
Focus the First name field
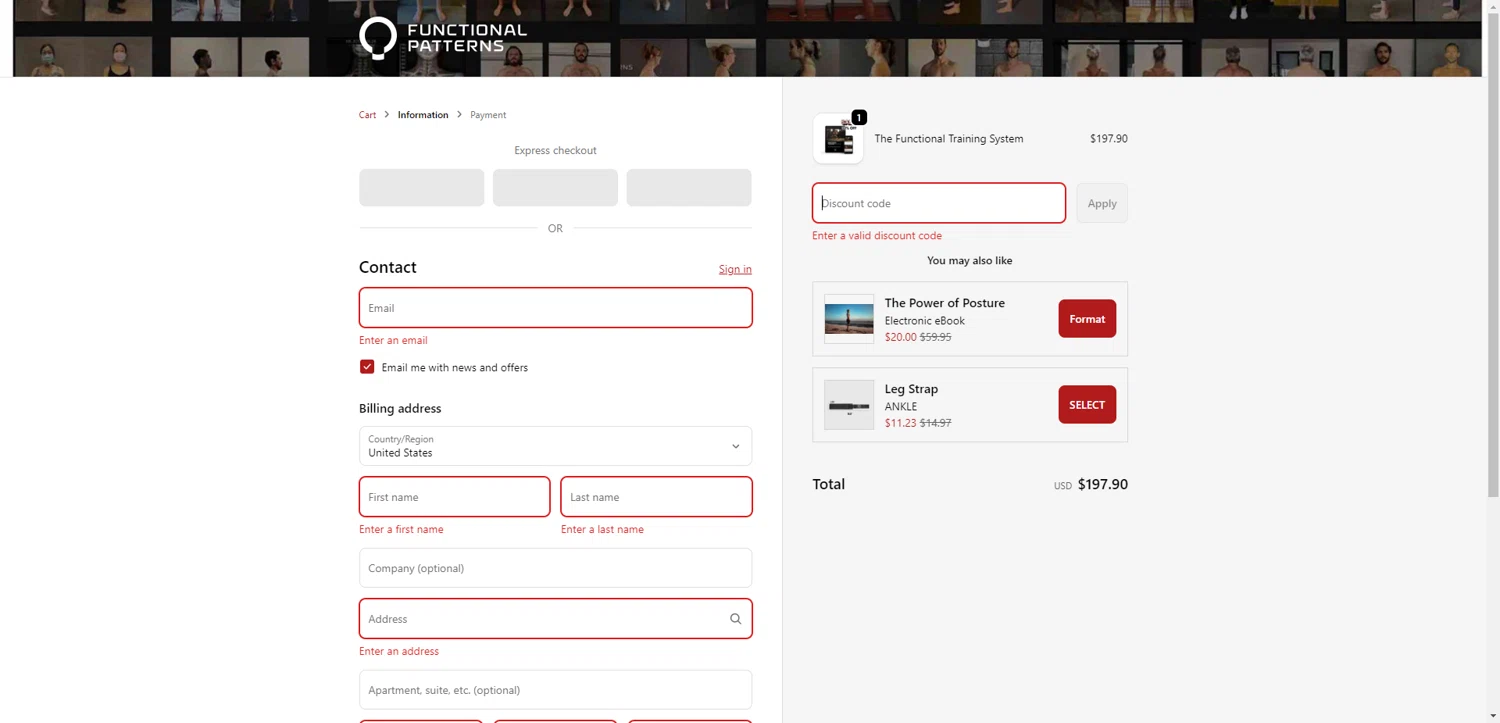[x=454, y=497]
